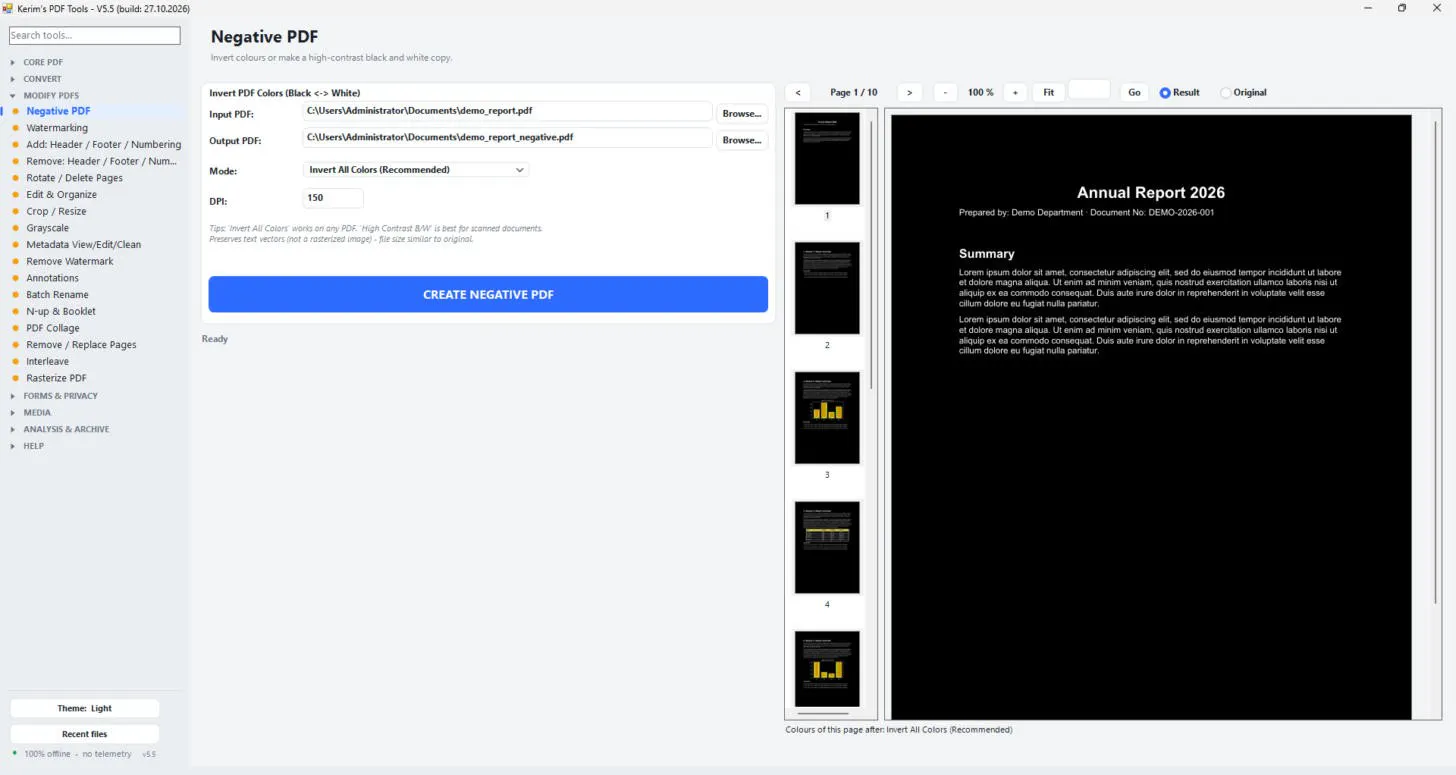Image resolution: width=1456 pixels, height=775 pixels.
Task: Click CREATE NEGATIVE PDF button
Action: click(488, 294)
